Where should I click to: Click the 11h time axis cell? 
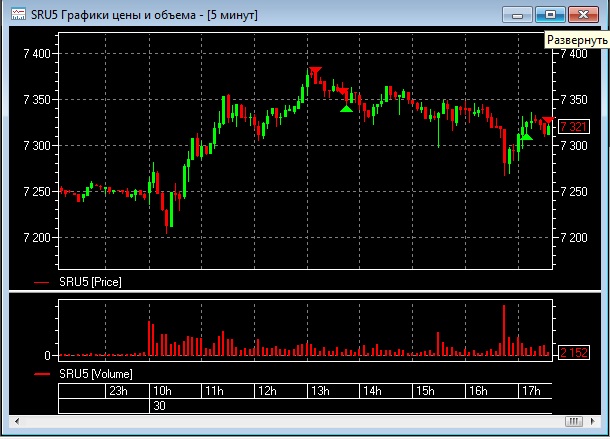coord(228,391)
